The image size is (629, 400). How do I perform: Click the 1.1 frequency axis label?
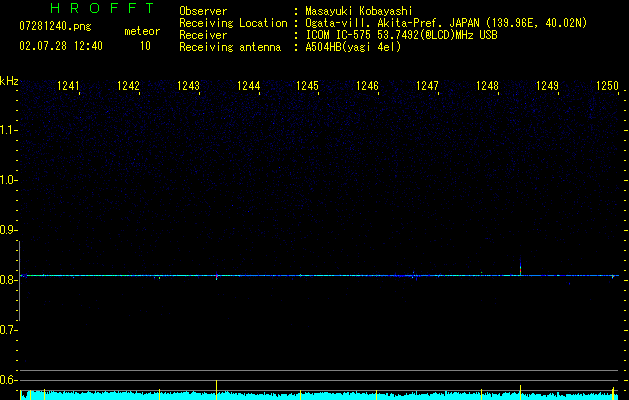(x=8, y=130)
